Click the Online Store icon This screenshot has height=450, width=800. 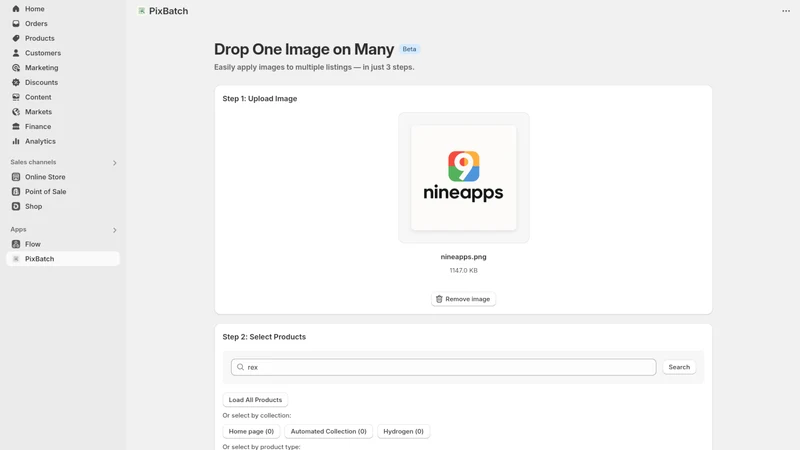tap(16, 177)
